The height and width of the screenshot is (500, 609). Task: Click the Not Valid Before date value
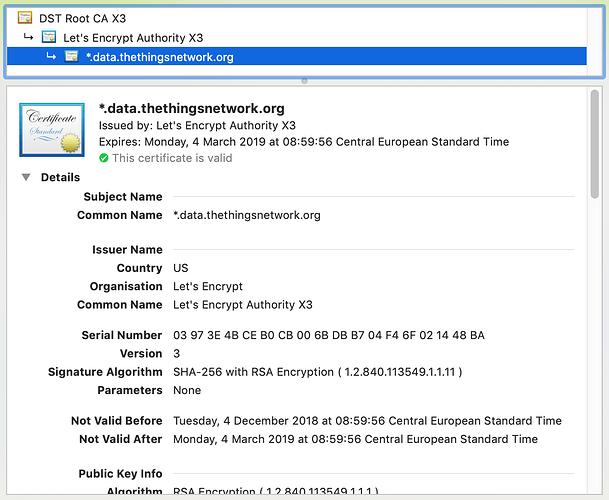[x=367, y=421]
